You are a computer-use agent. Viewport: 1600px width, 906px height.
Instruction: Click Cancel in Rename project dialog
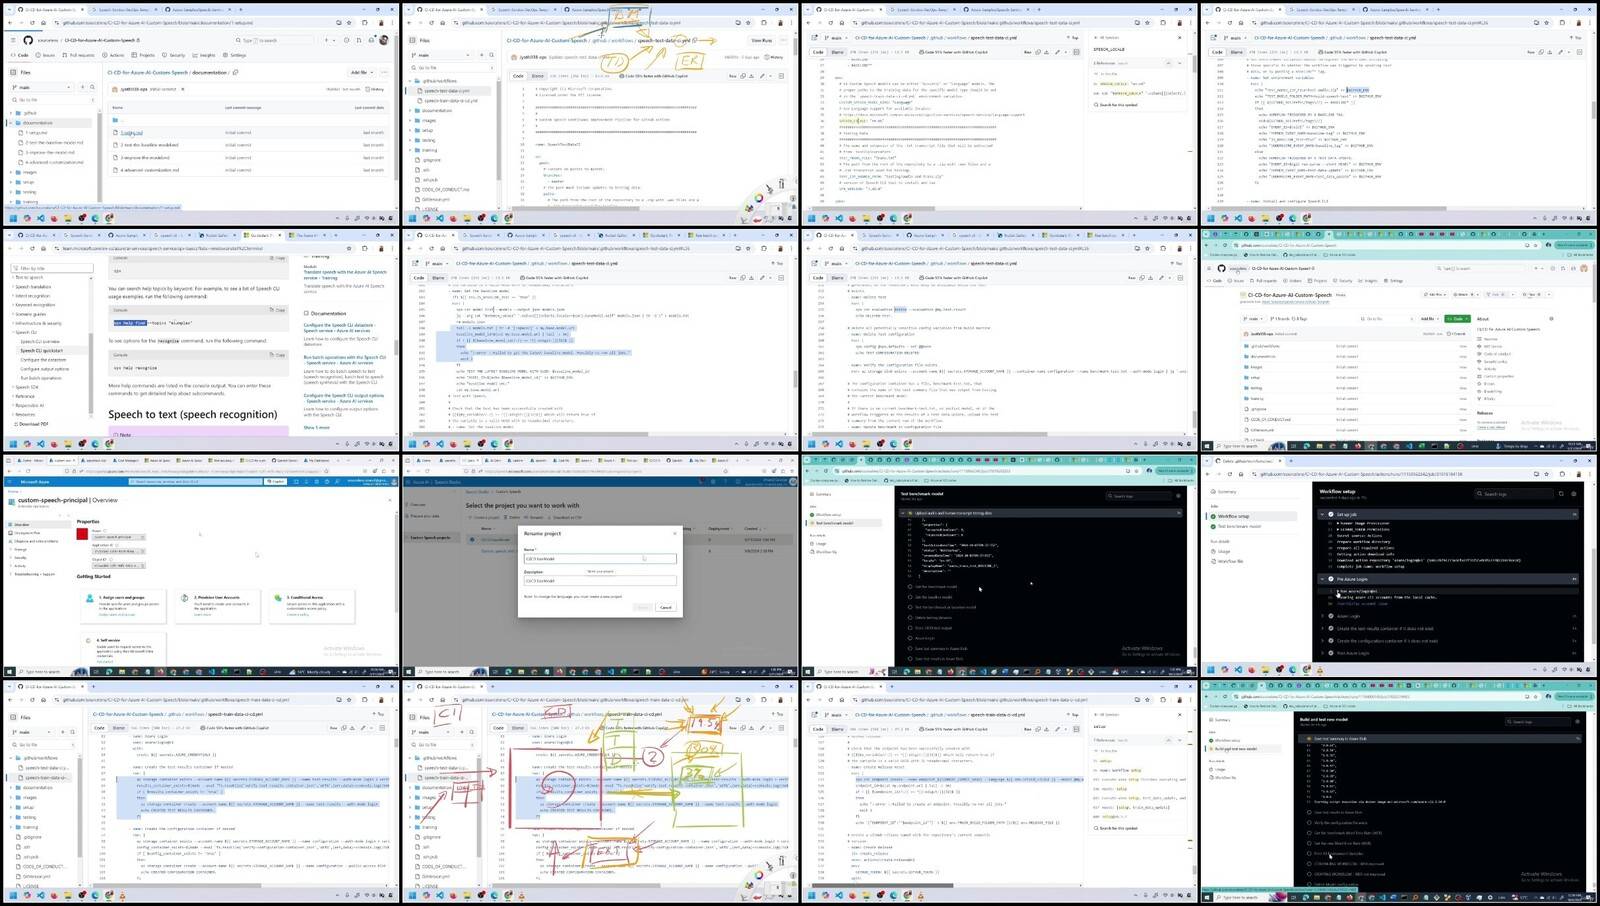(666, 607)
